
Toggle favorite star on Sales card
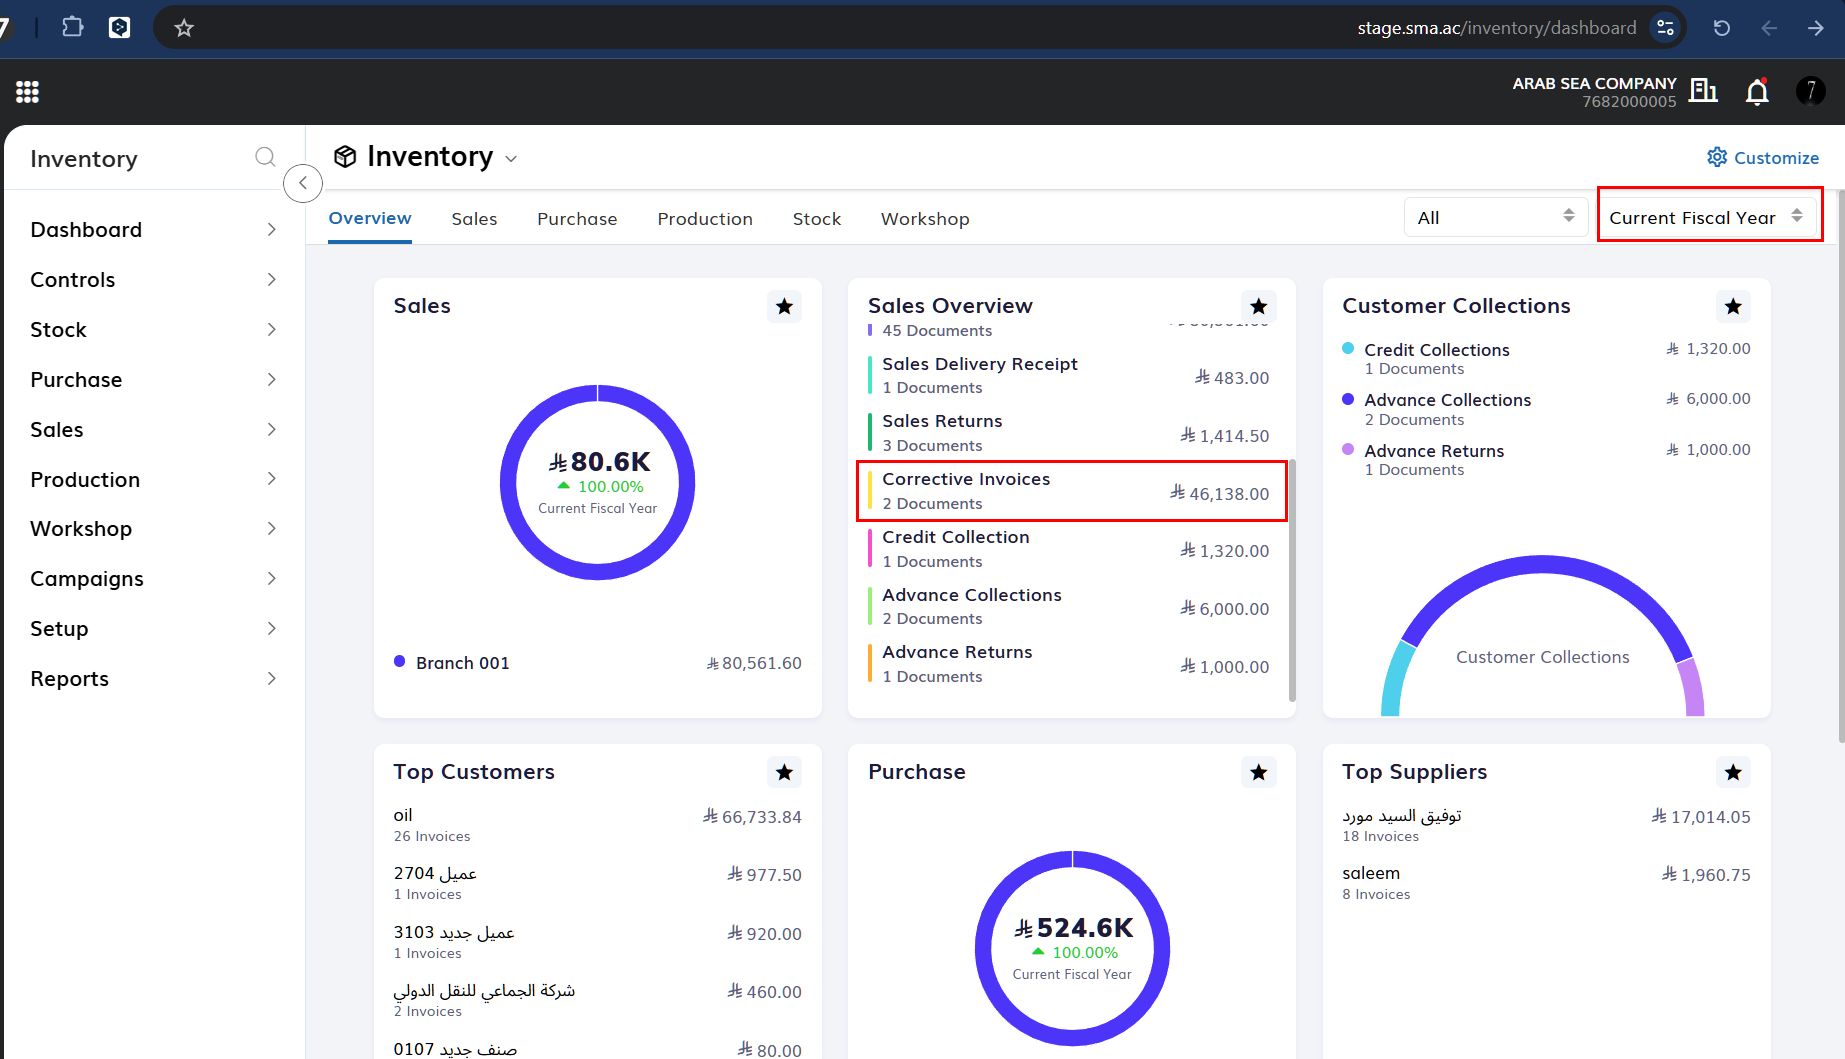[x=785, y=306]
